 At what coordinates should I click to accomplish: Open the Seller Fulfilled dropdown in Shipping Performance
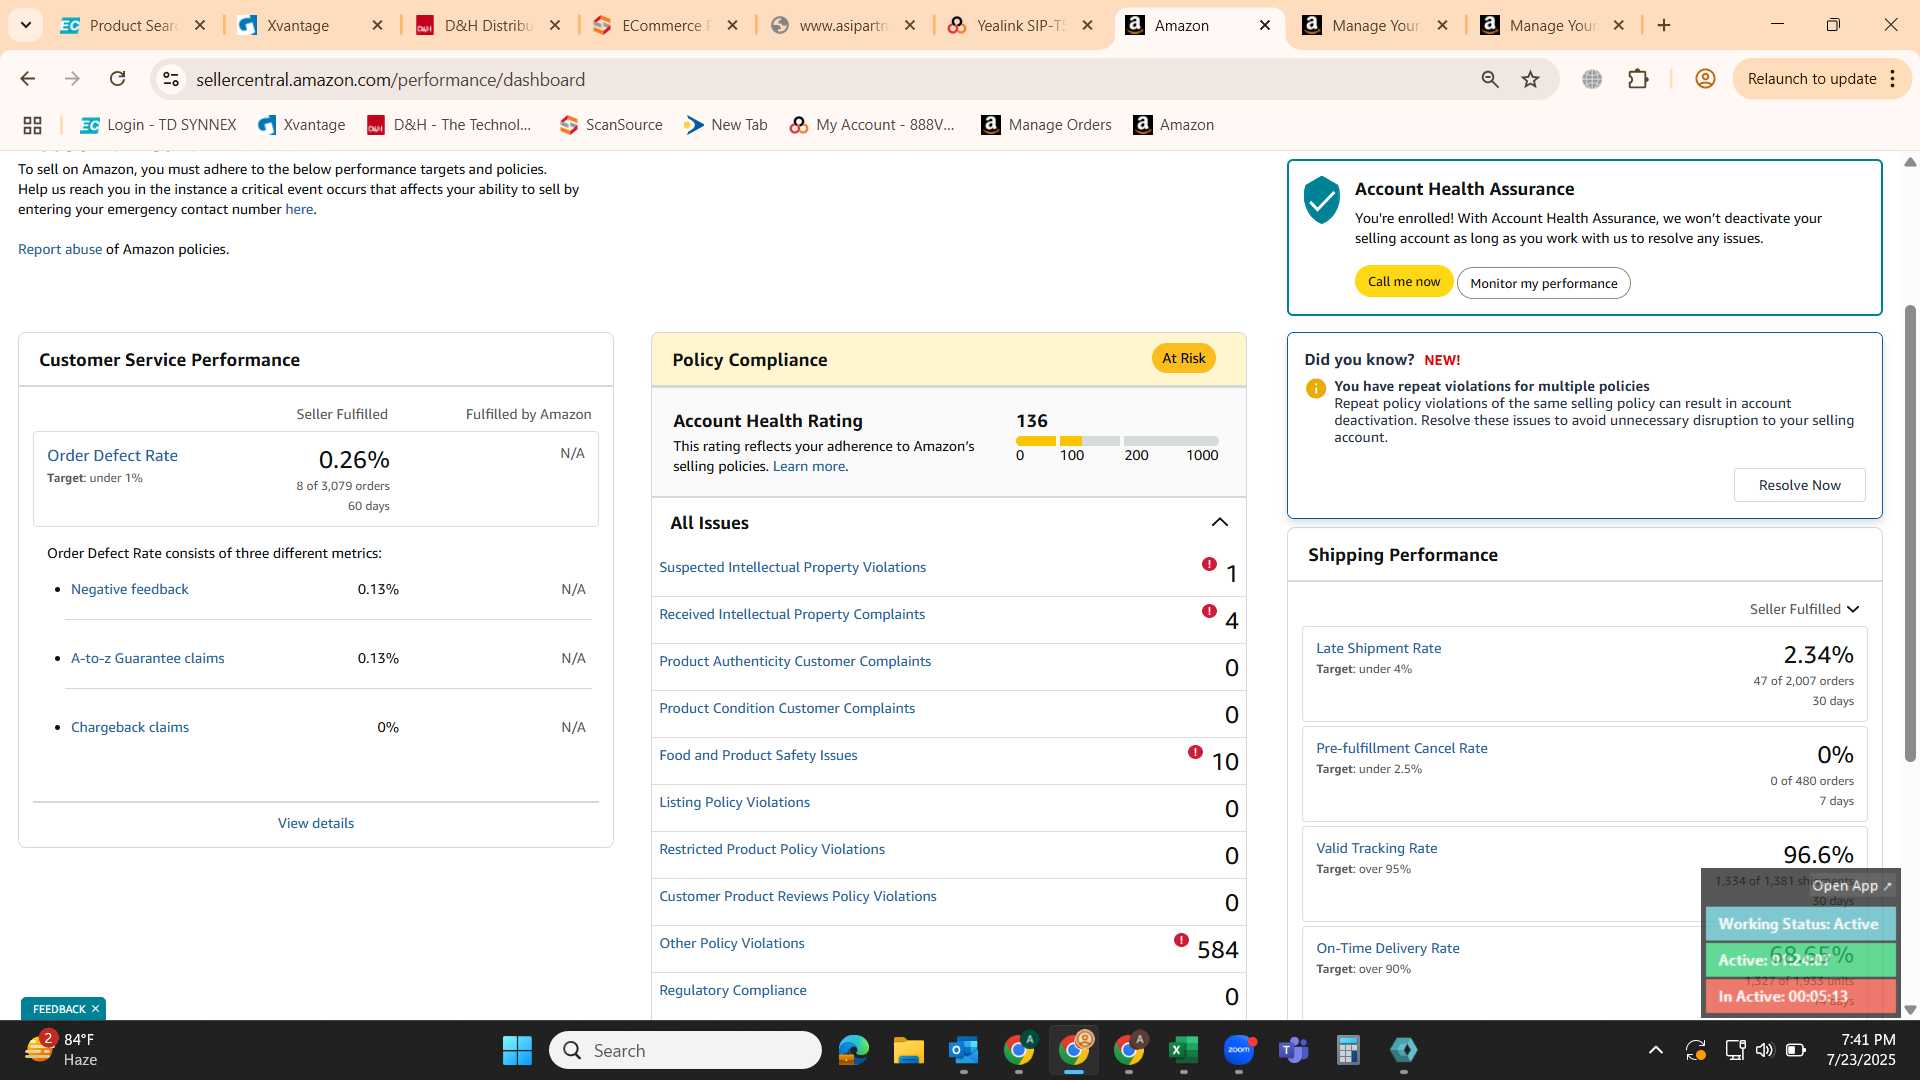1804,609
